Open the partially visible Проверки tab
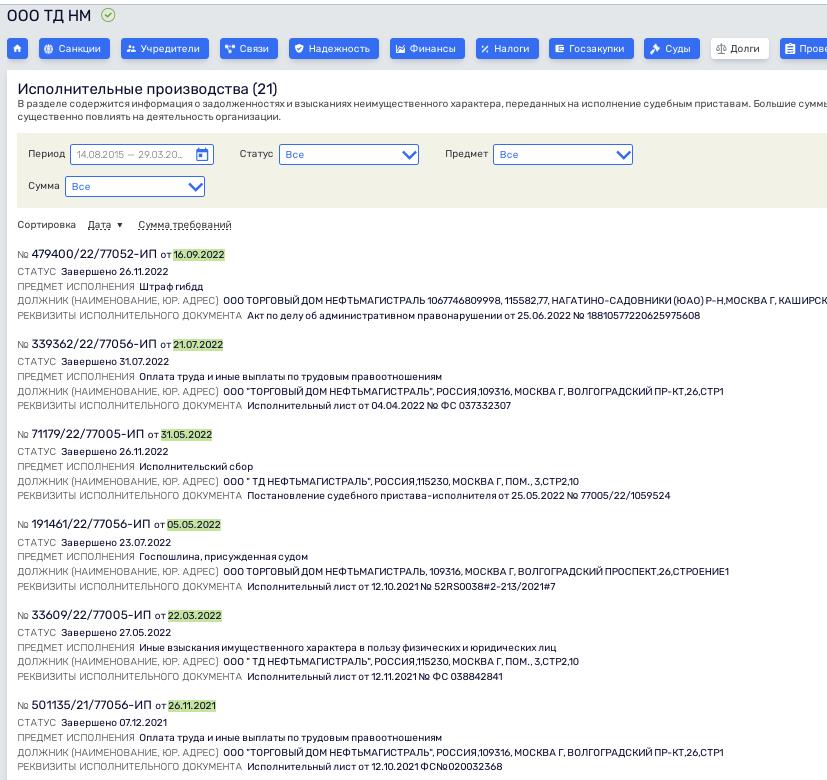The height and width of the screenshot is (780, 827). [803, 49]
